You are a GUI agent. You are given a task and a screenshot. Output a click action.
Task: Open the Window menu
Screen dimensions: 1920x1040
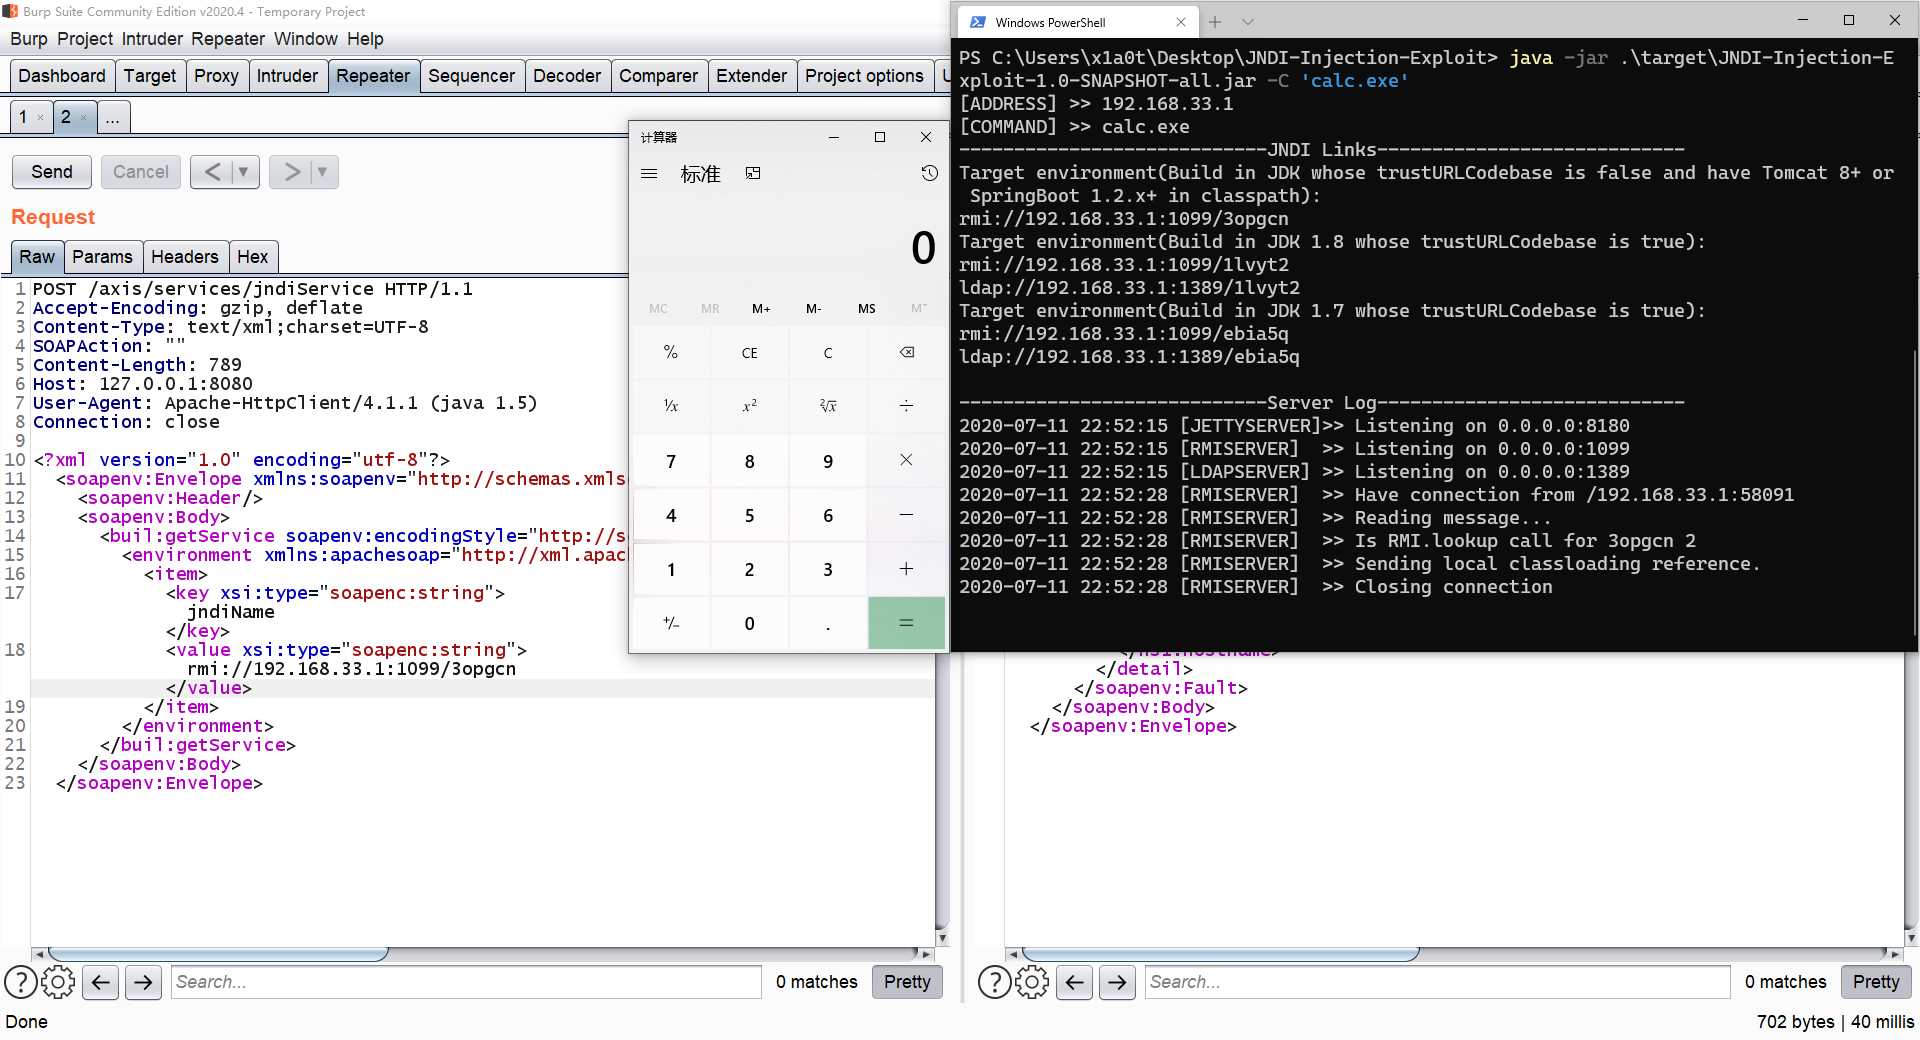pos(306,39)
